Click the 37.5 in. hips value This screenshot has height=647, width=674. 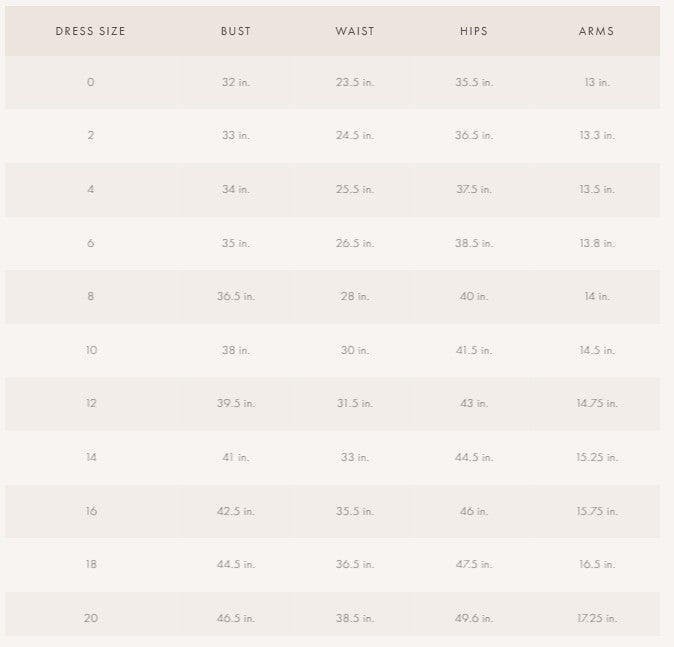pos(474,189)
